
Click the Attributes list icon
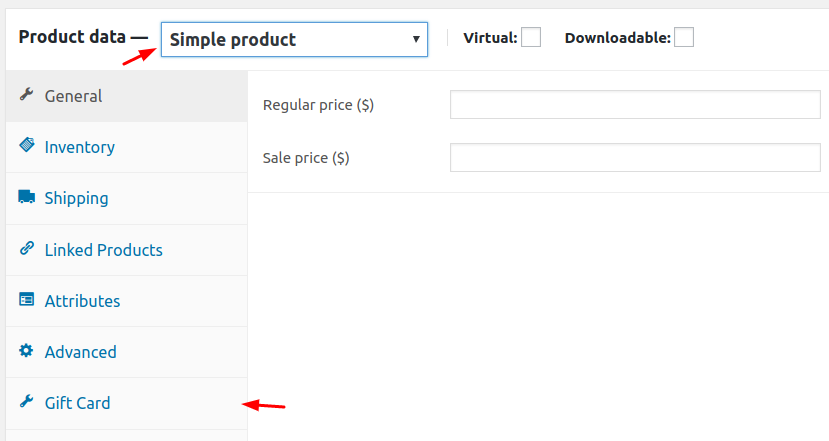[26, 299]
